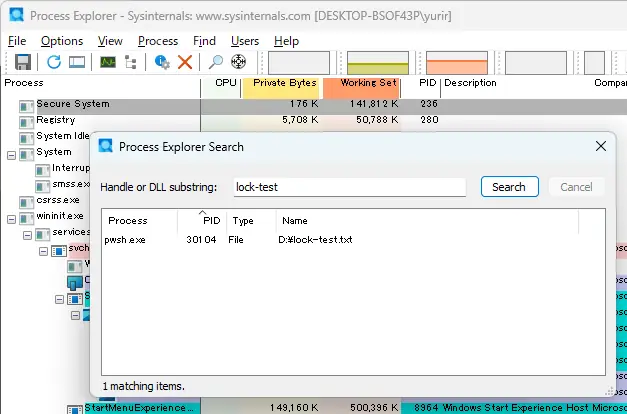Open the process Properties gear icon

[162, 62]
